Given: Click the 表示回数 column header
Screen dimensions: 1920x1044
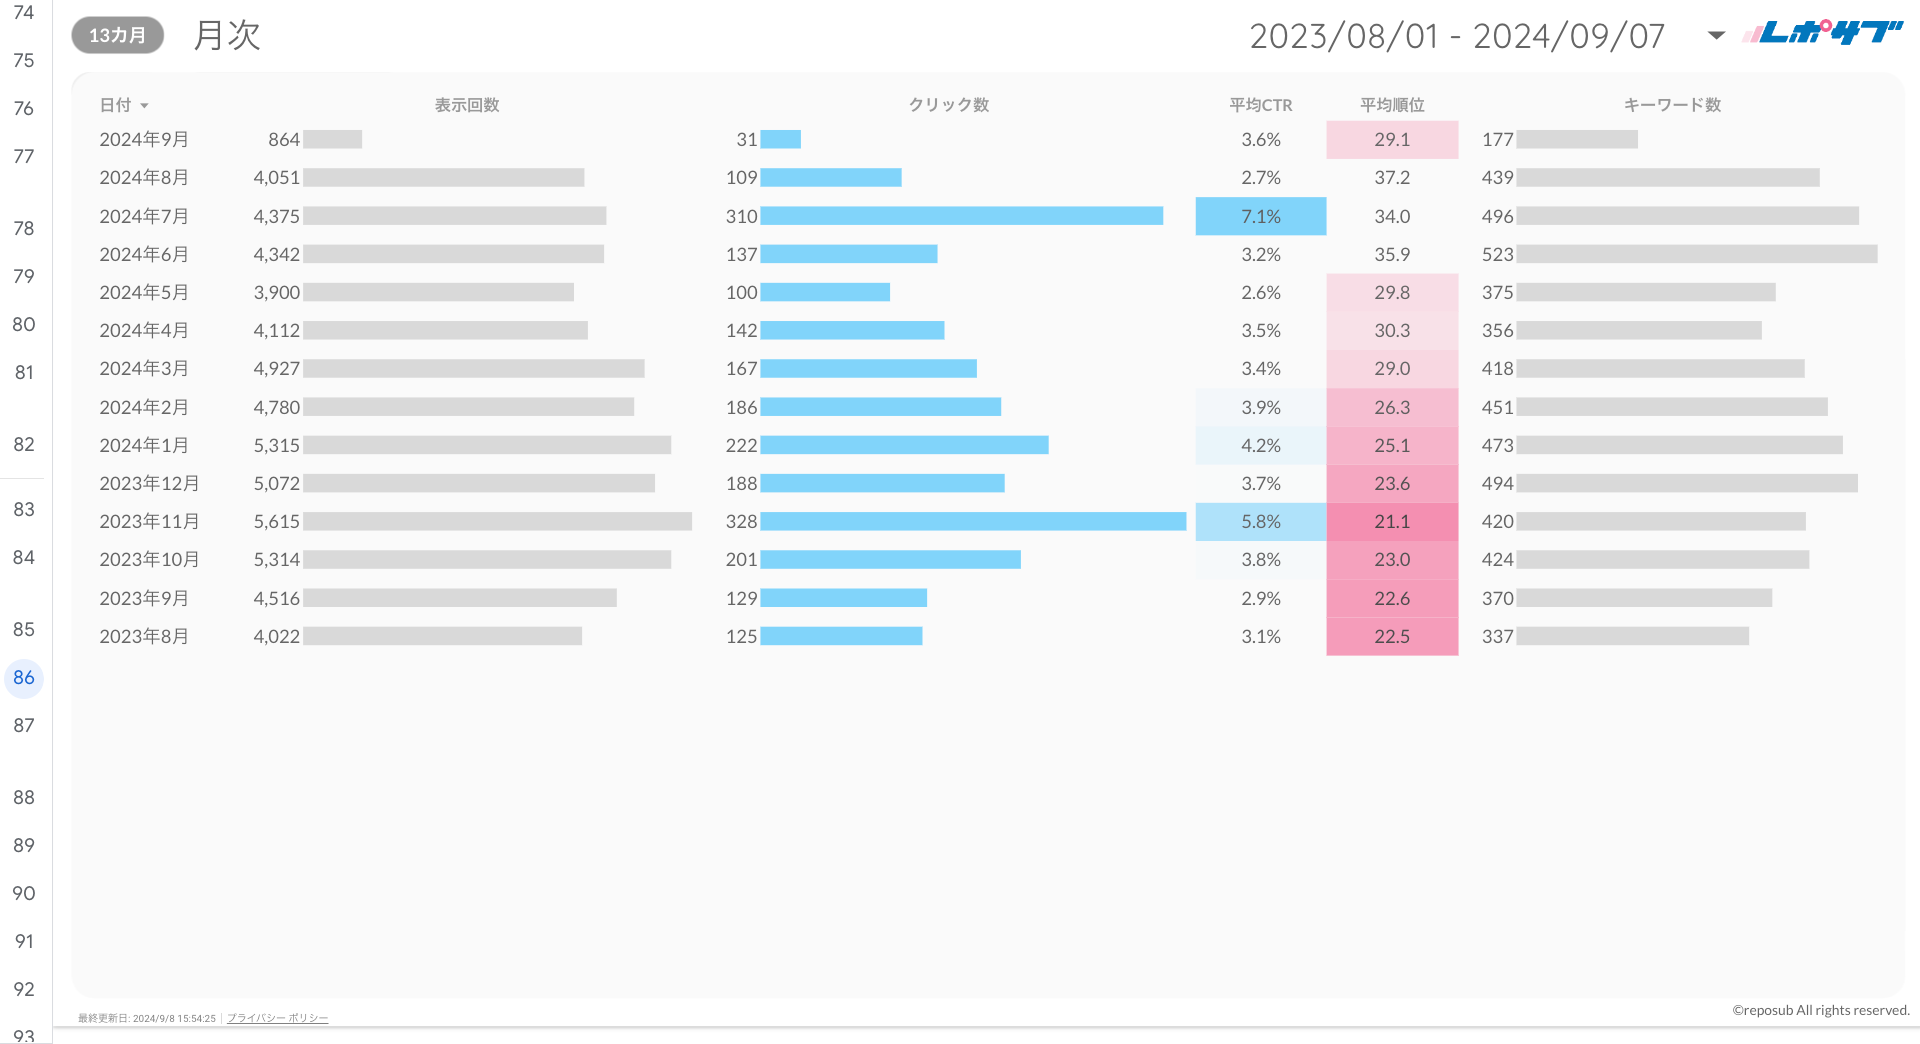Looking at the screenshot, I should (x=466, y=105).
